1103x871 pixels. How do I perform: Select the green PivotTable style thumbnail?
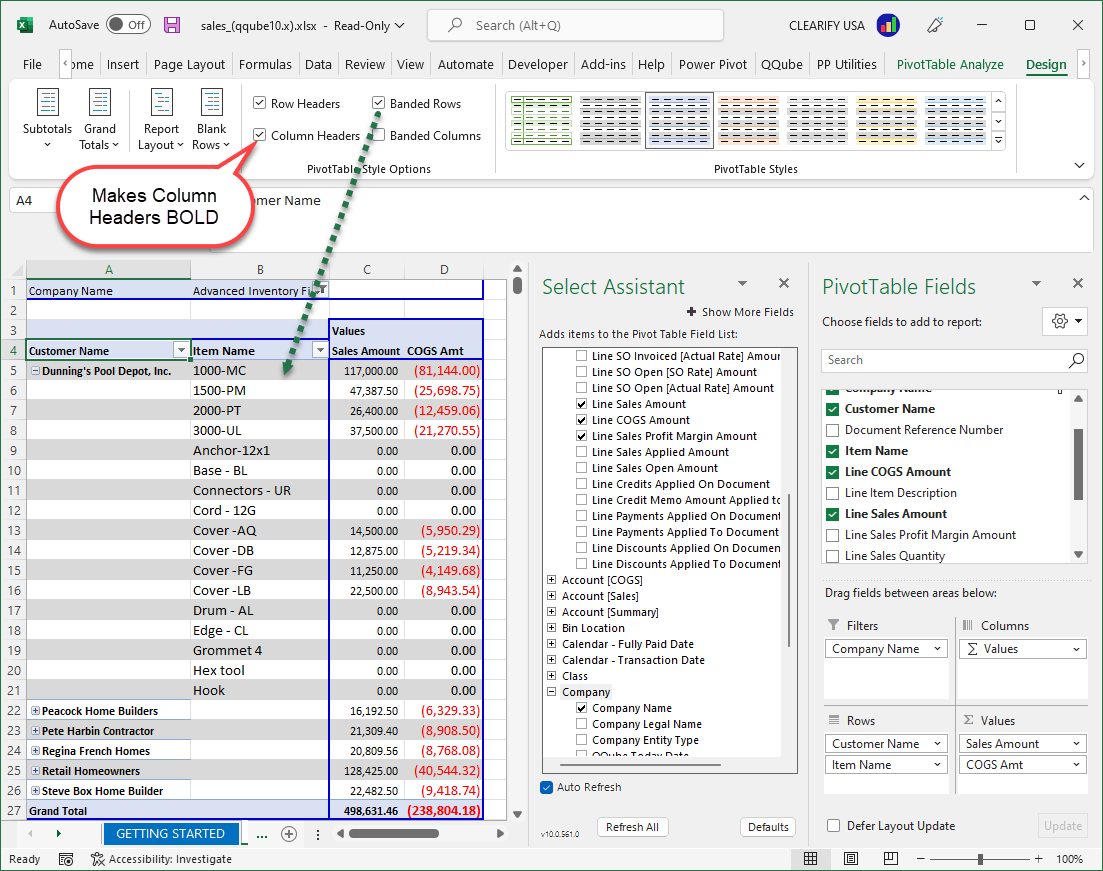(x=541, y=120)
